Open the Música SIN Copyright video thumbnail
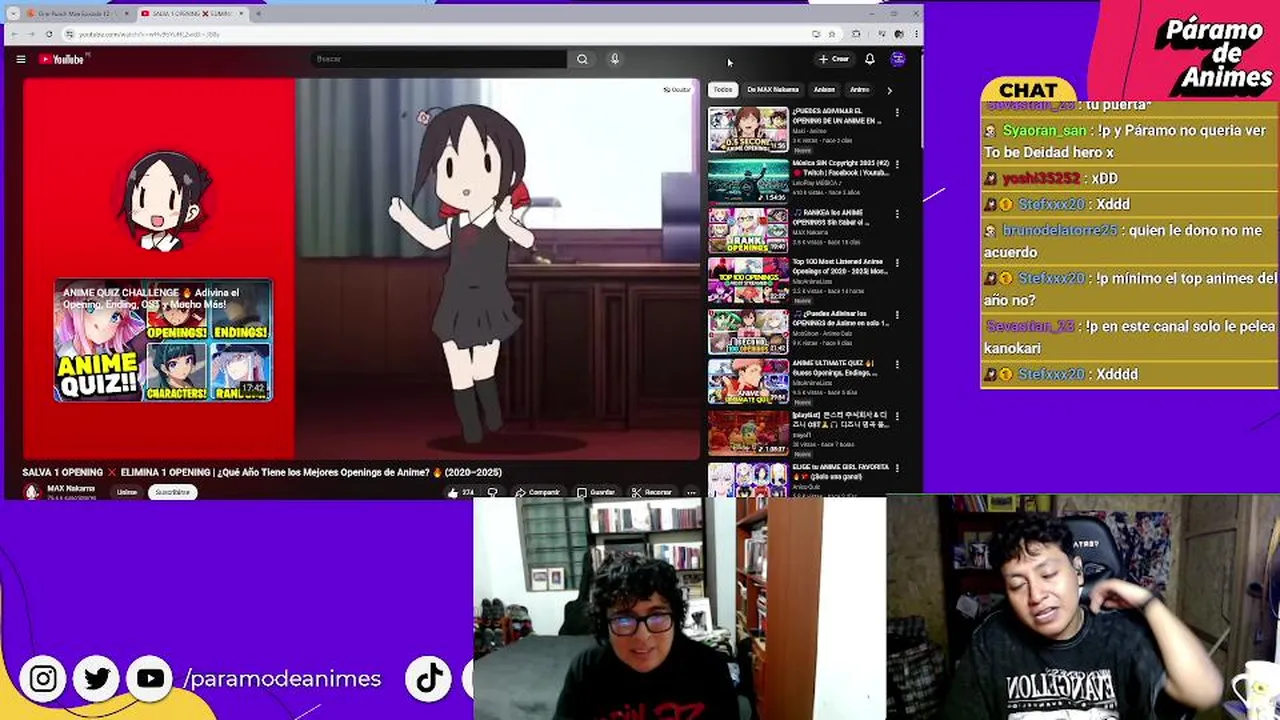 point(748,180)
